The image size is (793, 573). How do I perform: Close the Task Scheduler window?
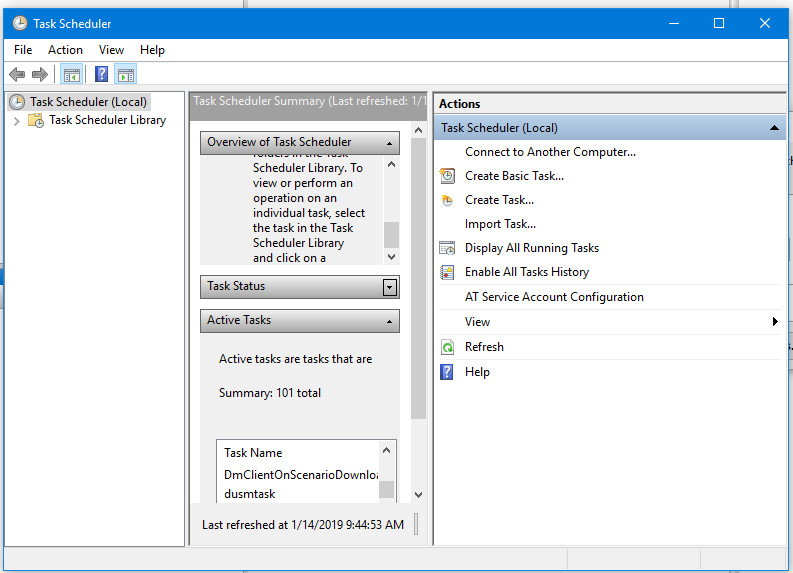pyautogui.click(x=765, y=23)
